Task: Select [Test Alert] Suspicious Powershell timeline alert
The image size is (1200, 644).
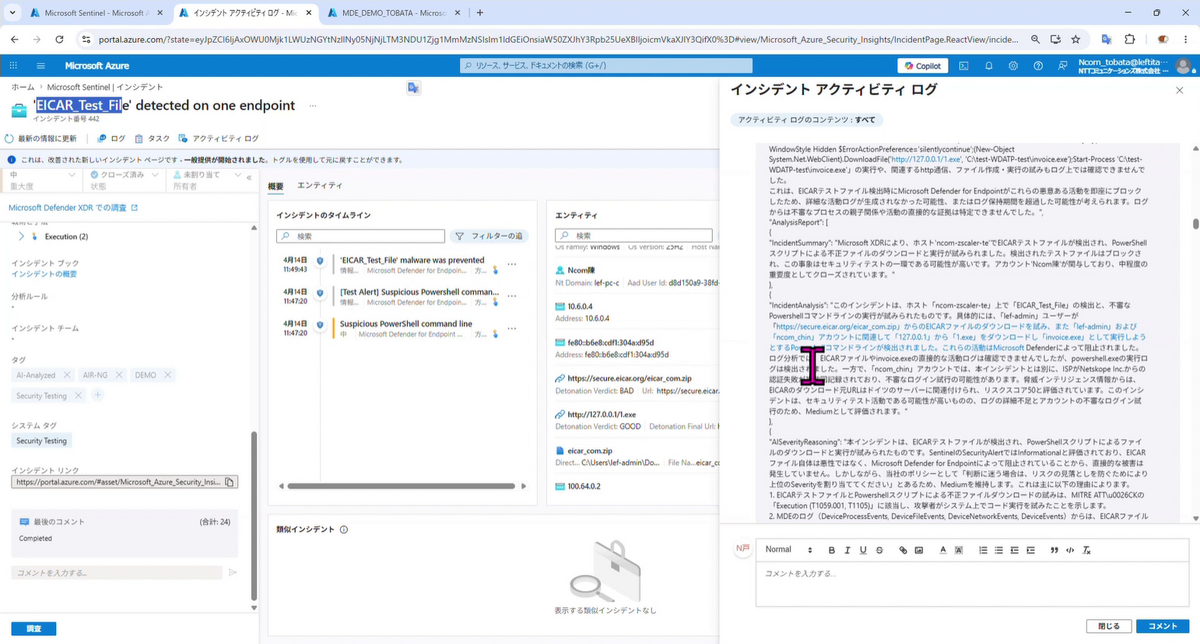Action: click(418, 292)
